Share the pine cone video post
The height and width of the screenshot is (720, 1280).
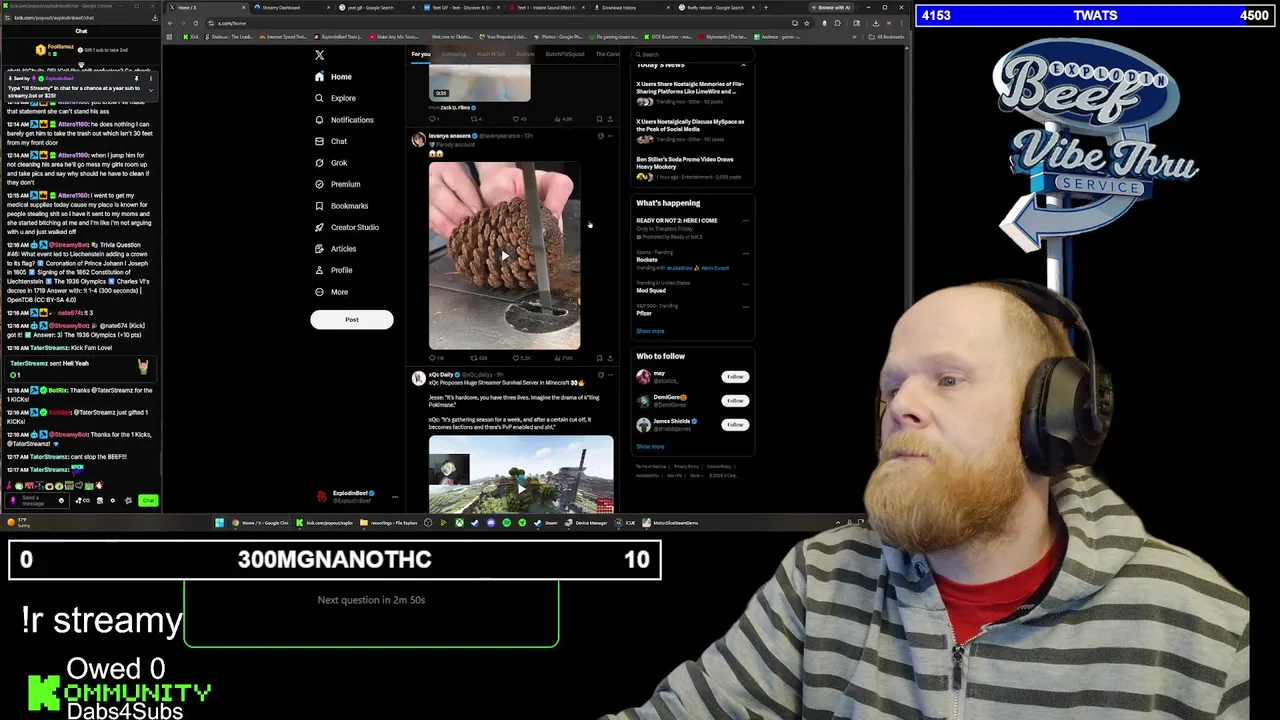click(x=610, y=358)
